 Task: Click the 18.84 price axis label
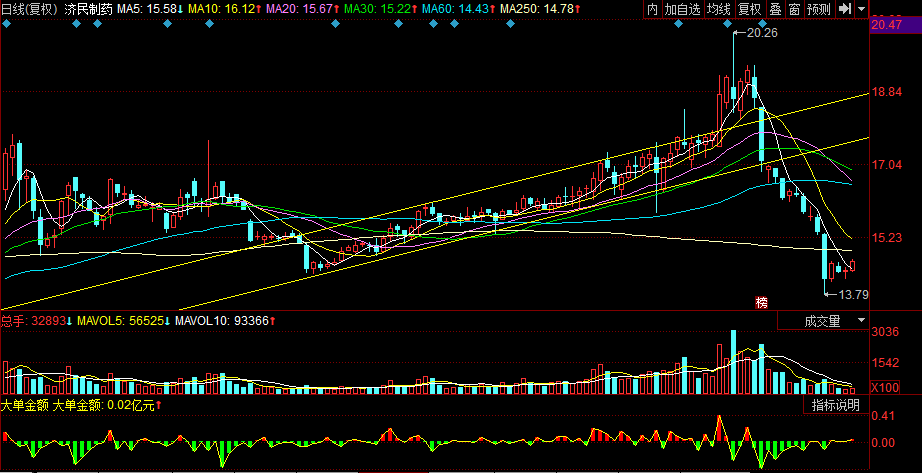[887, 92]
